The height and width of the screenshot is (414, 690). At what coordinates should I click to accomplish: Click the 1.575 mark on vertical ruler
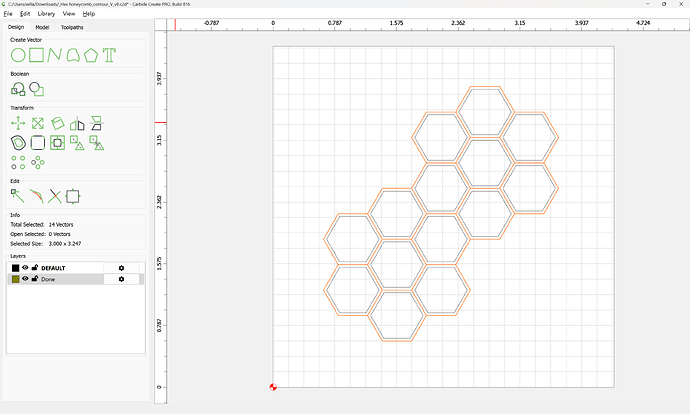[159, 263]
